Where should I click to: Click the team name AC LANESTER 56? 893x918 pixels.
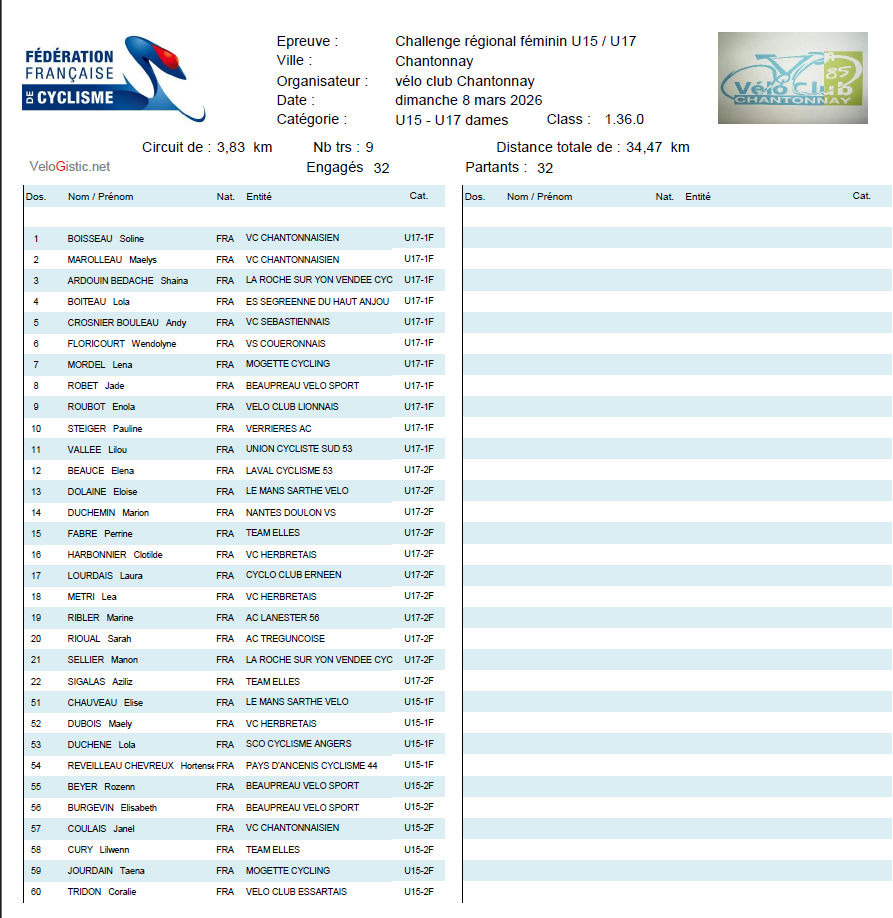pos(283,618)
